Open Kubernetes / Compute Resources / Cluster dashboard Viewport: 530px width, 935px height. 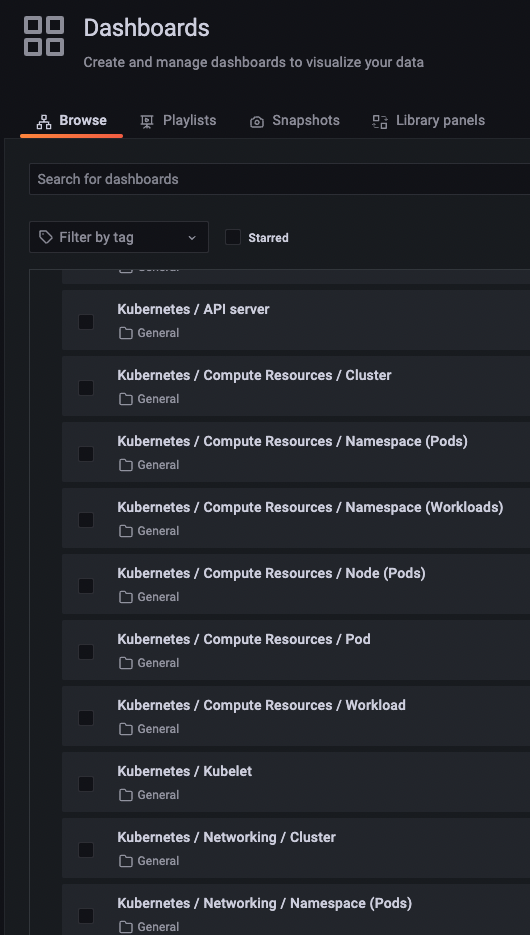coord(255,375)
